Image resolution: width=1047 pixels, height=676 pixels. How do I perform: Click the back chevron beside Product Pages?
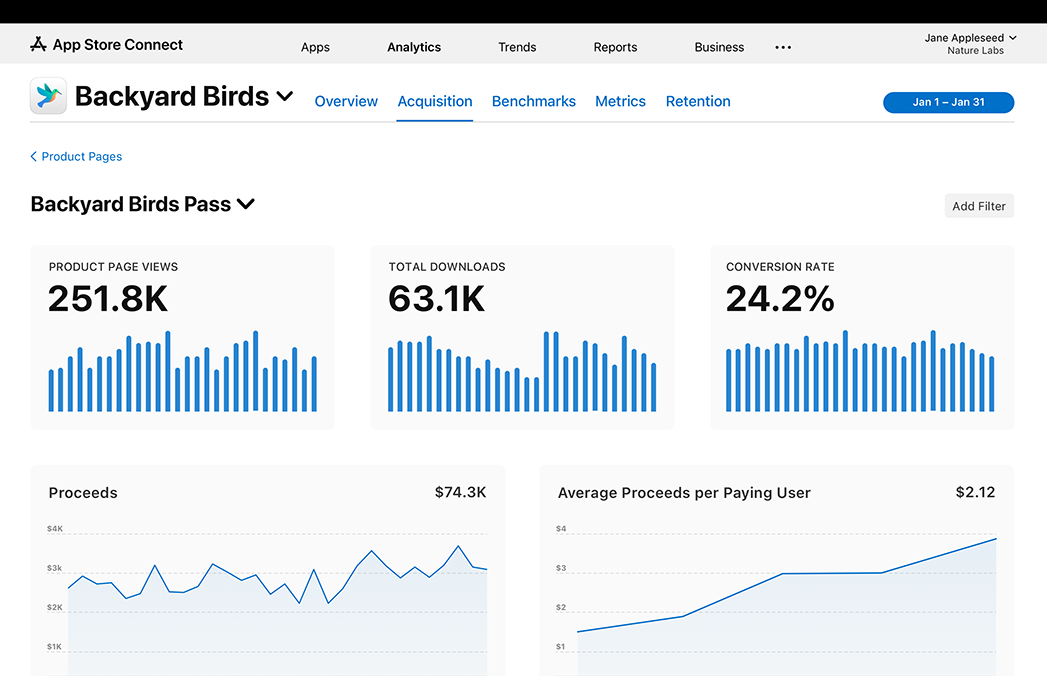point(34,157)
